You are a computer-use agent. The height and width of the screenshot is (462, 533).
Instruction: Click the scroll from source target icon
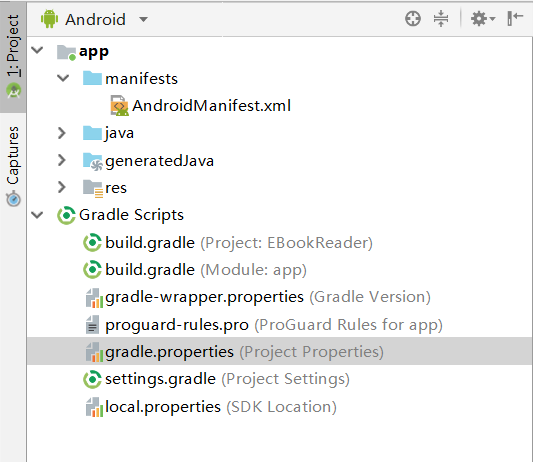[413, 19]
